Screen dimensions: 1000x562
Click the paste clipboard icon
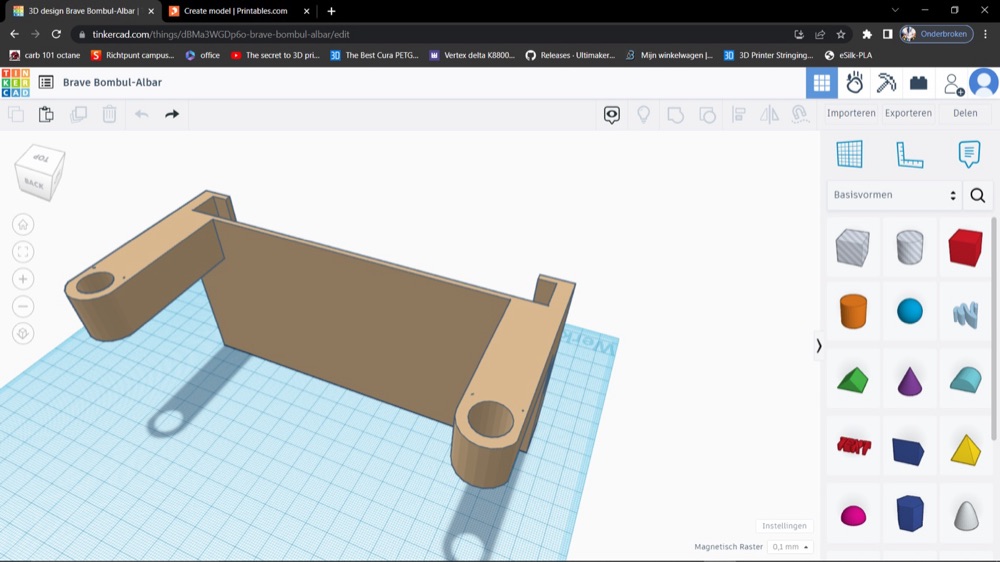46,114
